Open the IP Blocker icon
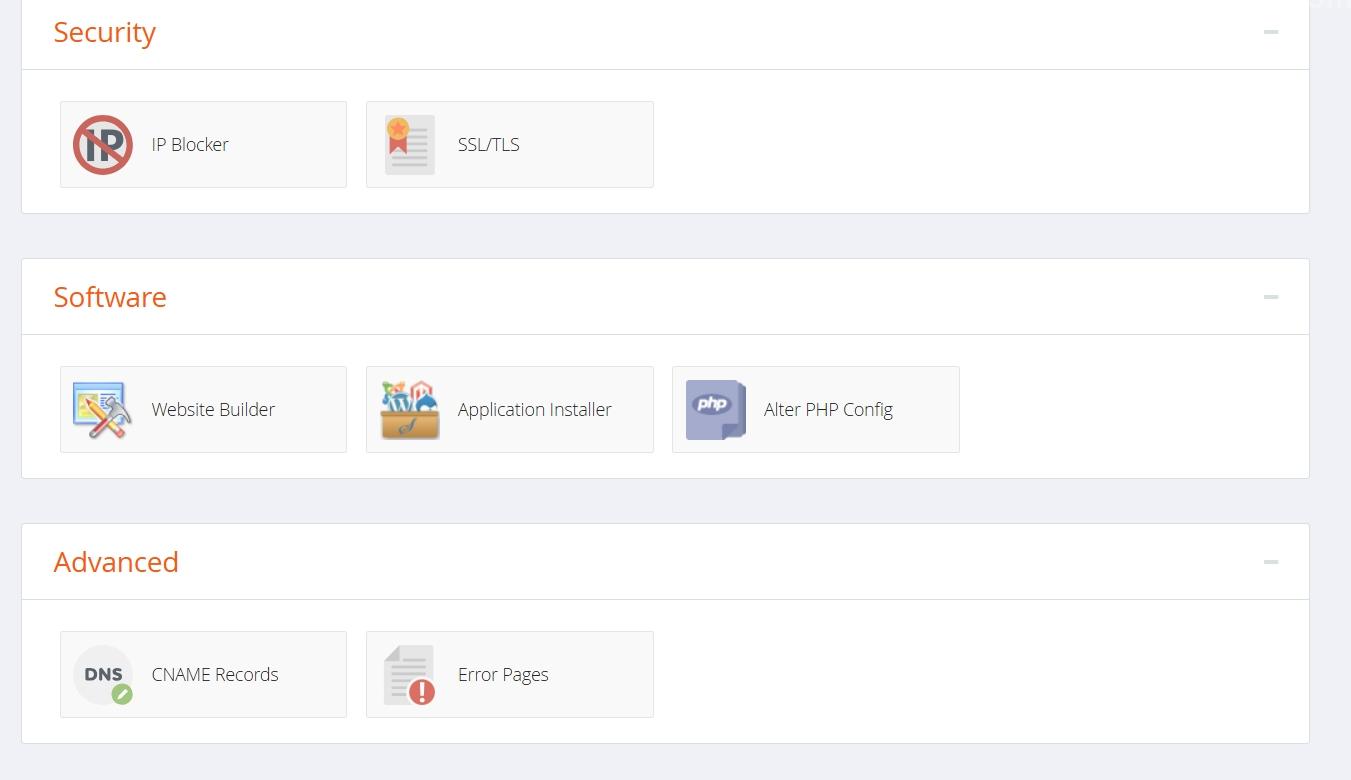 103,145
